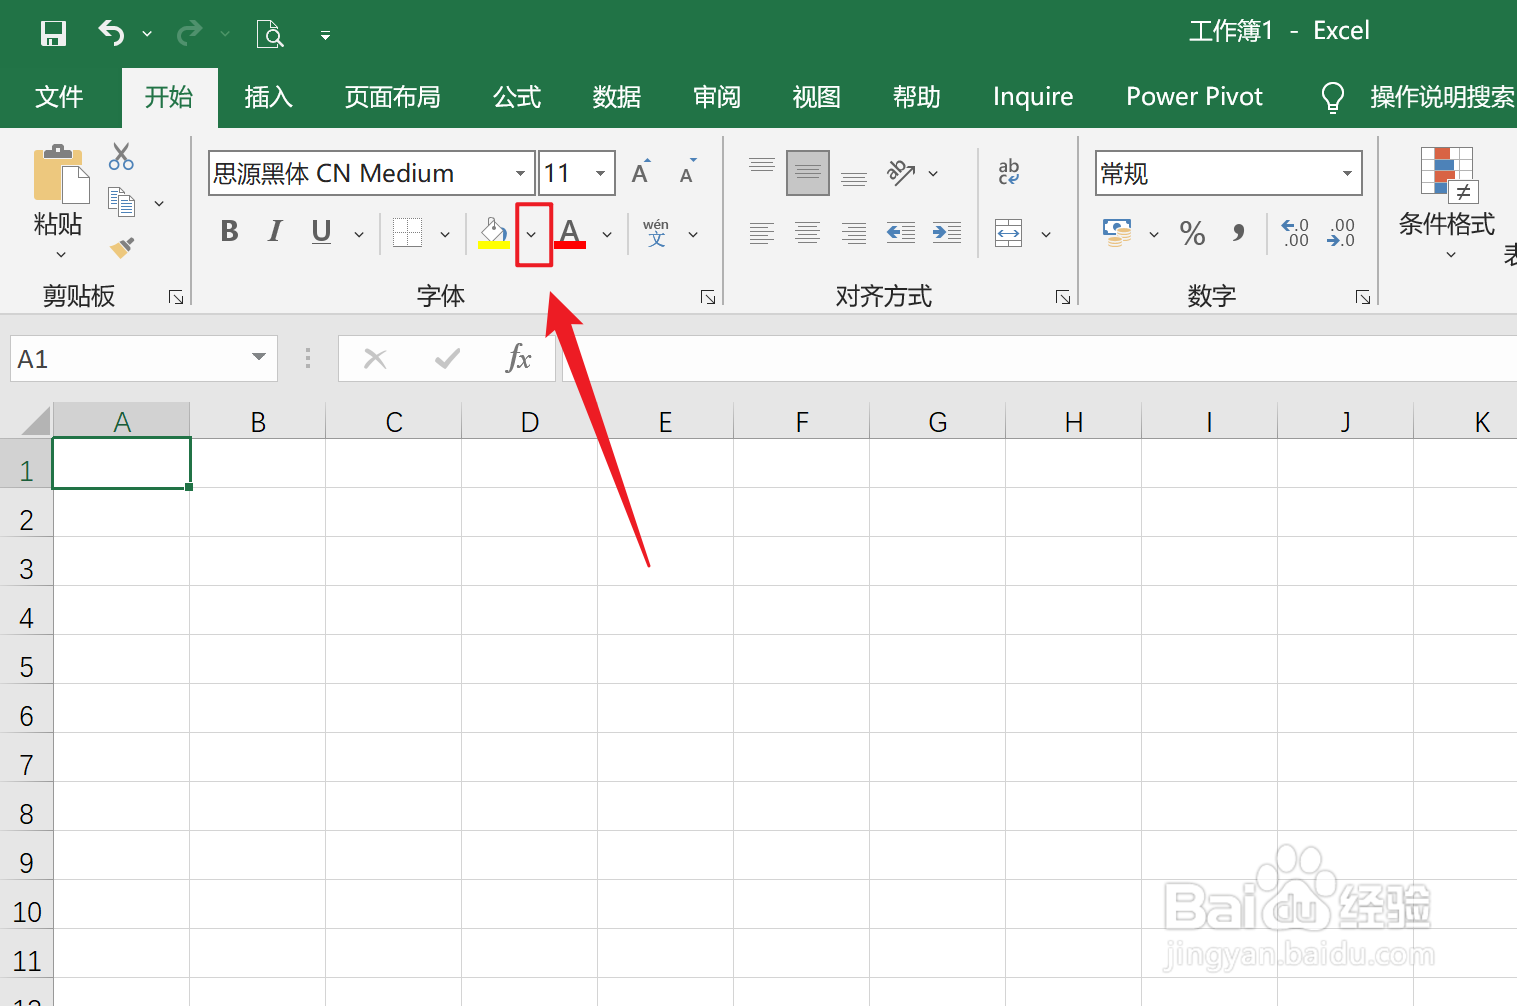Save the workbook via Quick Access toolbar
The height and width of the screenshot is (1006, 1517).
point(53,33)
